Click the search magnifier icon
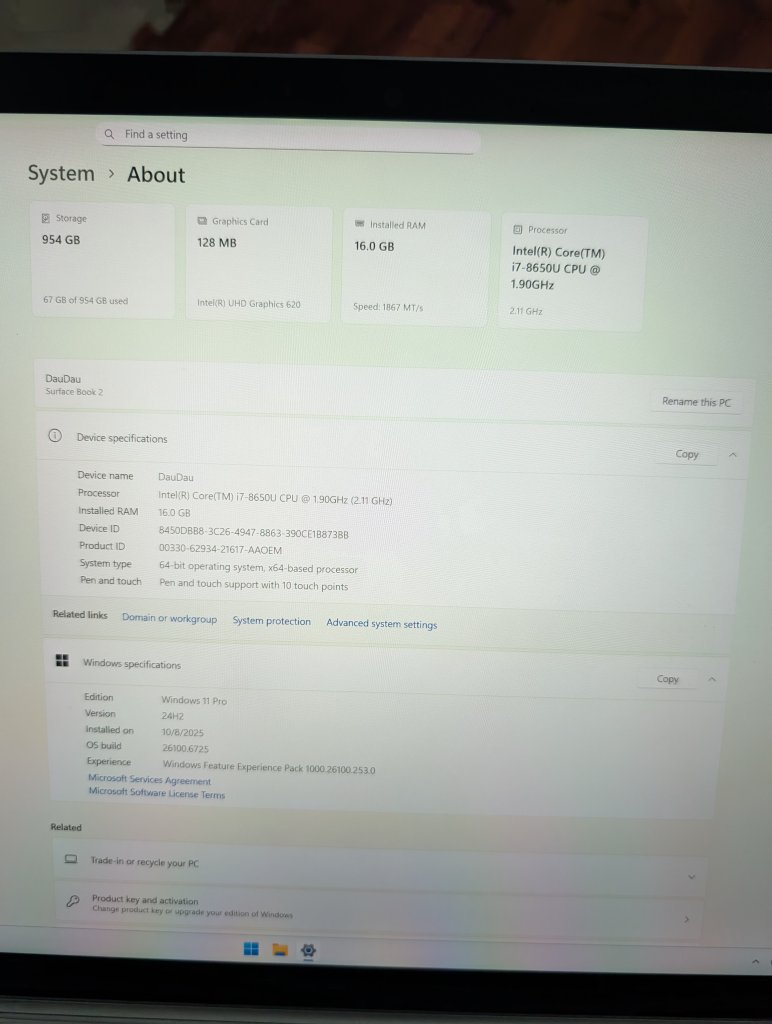The image size is (772, 1024). [109, 134]
